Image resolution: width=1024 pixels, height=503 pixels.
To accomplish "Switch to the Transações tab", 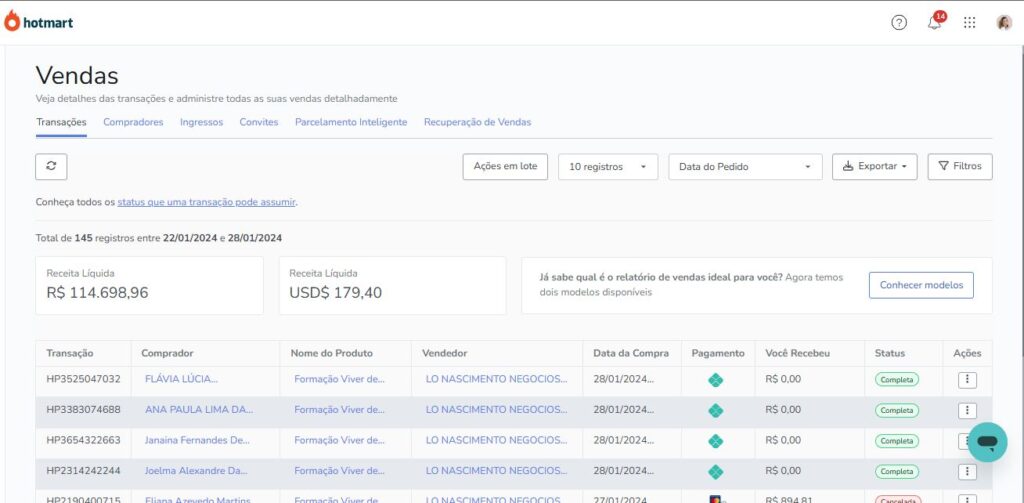I will 61,122.
